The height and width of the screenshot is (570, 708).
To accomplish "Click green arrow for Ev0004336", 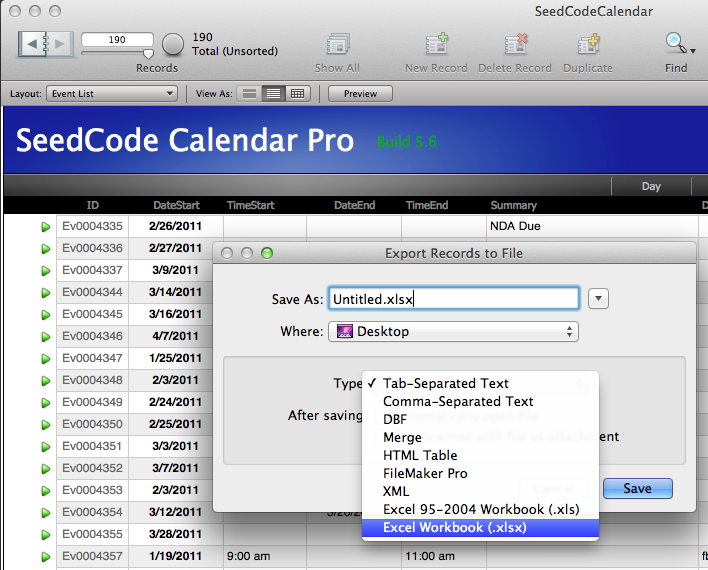I will click(46, 249).
